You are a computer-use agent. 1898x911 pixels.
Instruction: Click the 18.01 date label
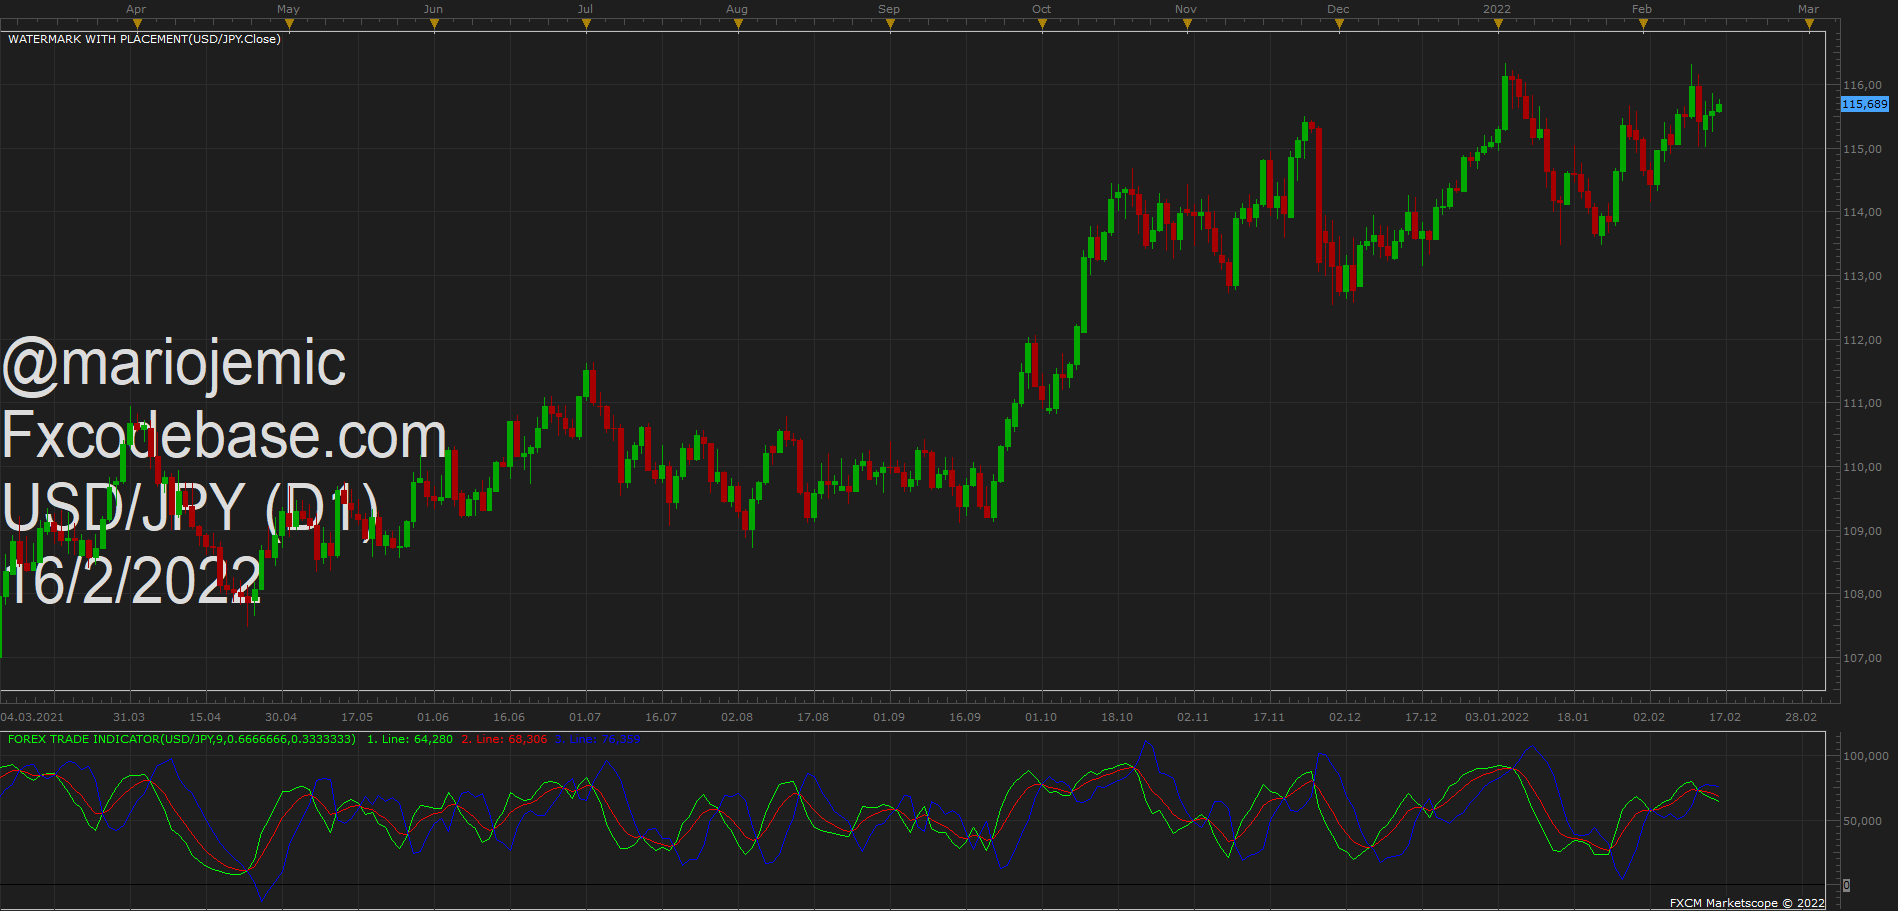coord(1573,717)
